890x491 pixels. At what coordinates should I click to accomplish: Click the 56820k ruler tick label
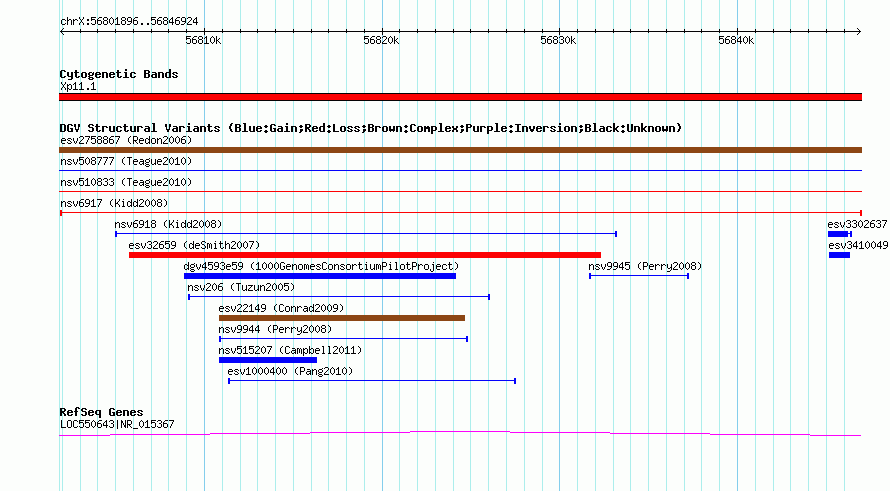[381, 41]
